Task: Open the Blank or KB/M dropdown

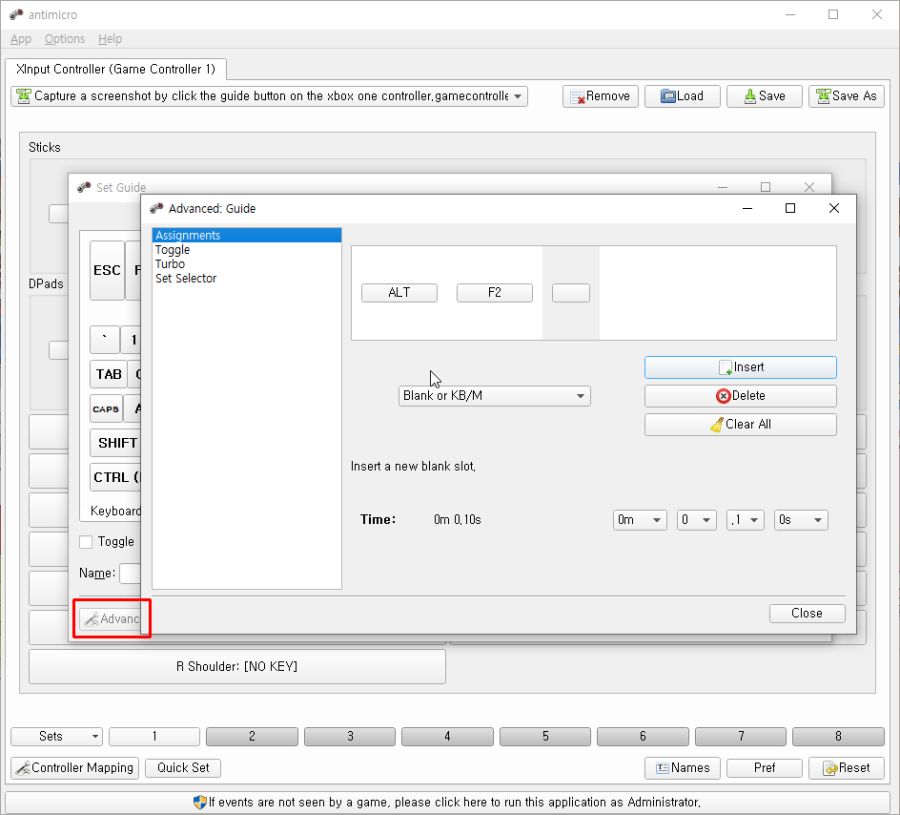Action: (494, 396)
